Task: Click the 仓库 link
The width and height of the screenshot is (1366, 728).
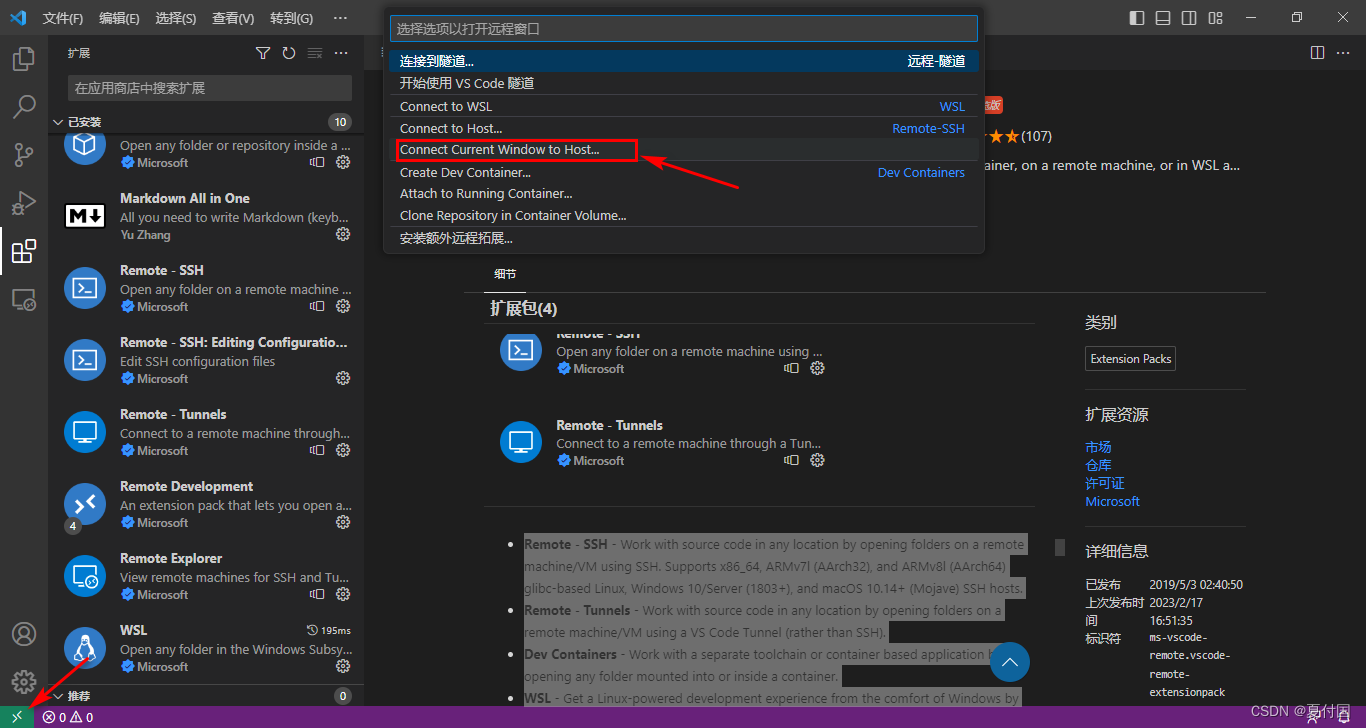Action: click(1098, 465)
